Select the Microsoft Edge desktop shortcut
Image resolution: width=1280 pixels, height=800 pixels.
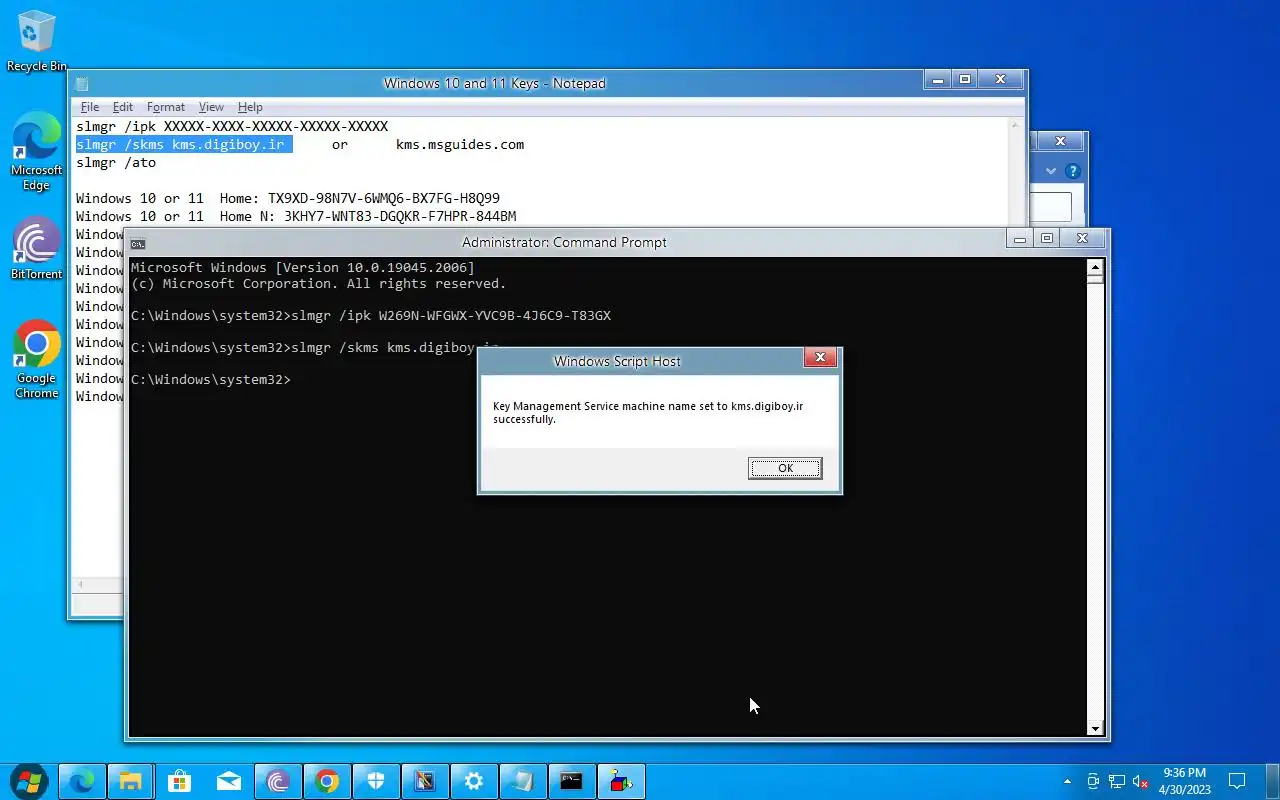pyautogui.click(x=37, y=151)
